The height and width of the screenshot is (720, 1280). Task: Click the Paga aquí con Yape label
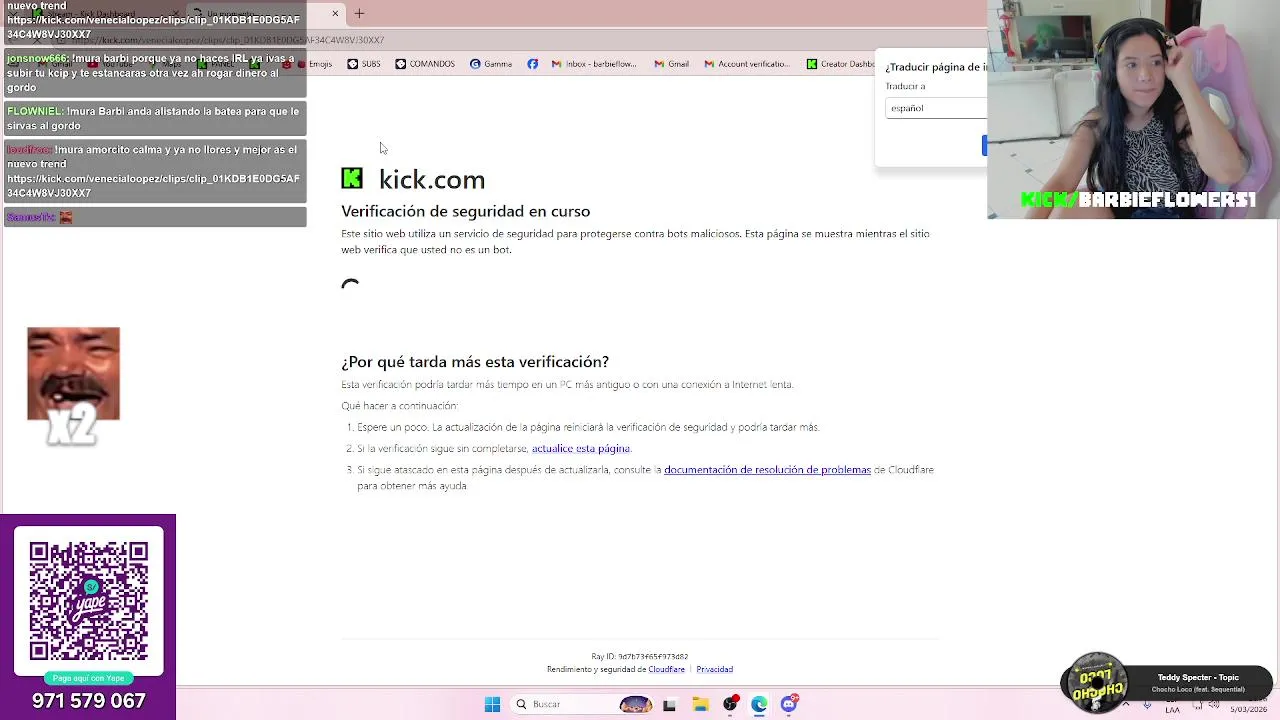(x=88, y=678)
